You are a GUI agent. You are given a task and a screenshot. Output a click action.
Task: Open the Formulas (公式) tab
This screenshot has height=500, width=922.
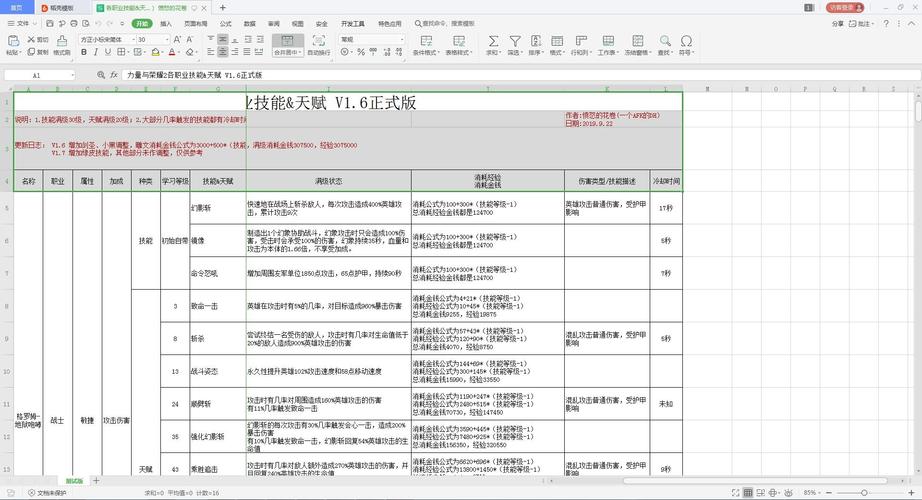pyautogui.click(x=226, y=24)
